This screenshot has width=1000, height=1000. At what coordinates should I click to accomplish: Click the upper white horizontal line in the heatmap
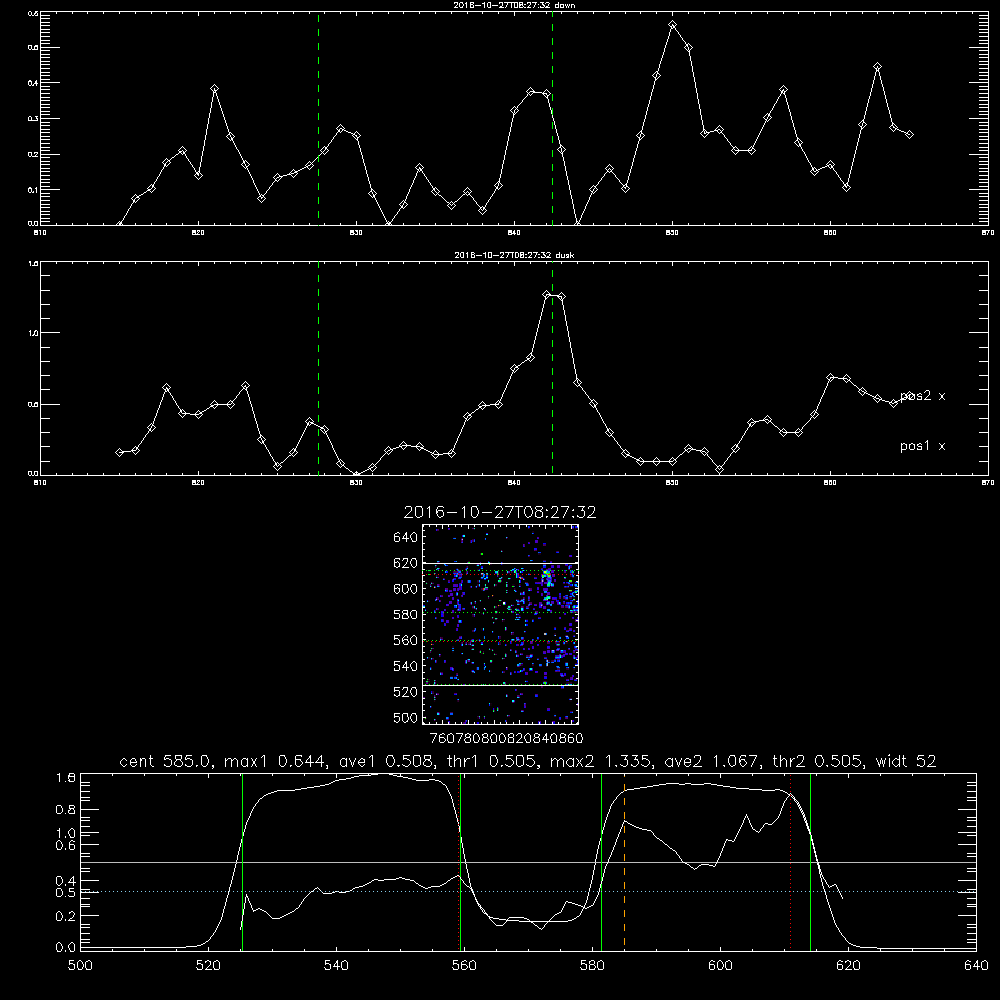pyautogui.click(x=500, y=563)
